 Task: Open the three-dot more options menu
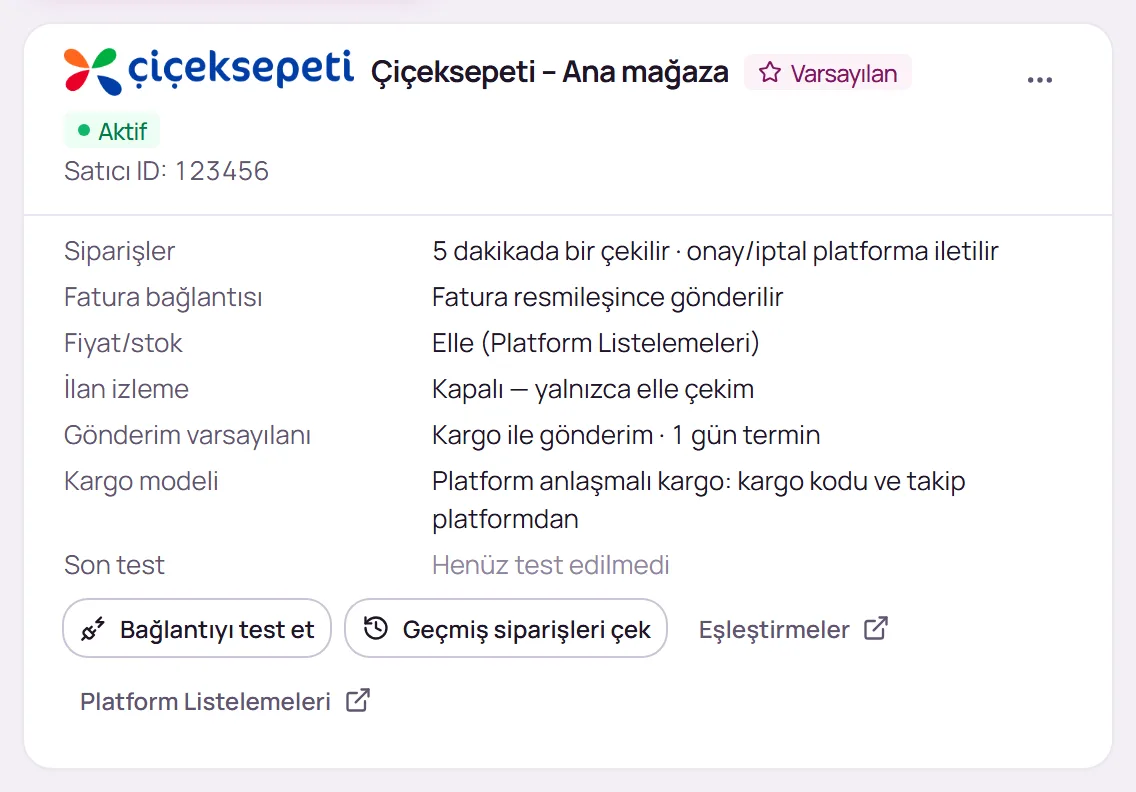click(1040, 80)
